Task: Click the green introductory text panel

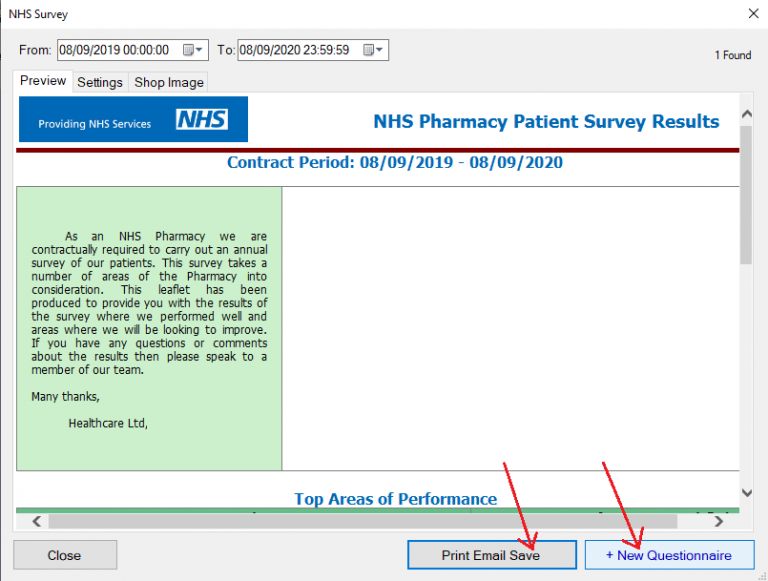Action: click(x=149, y=328)
